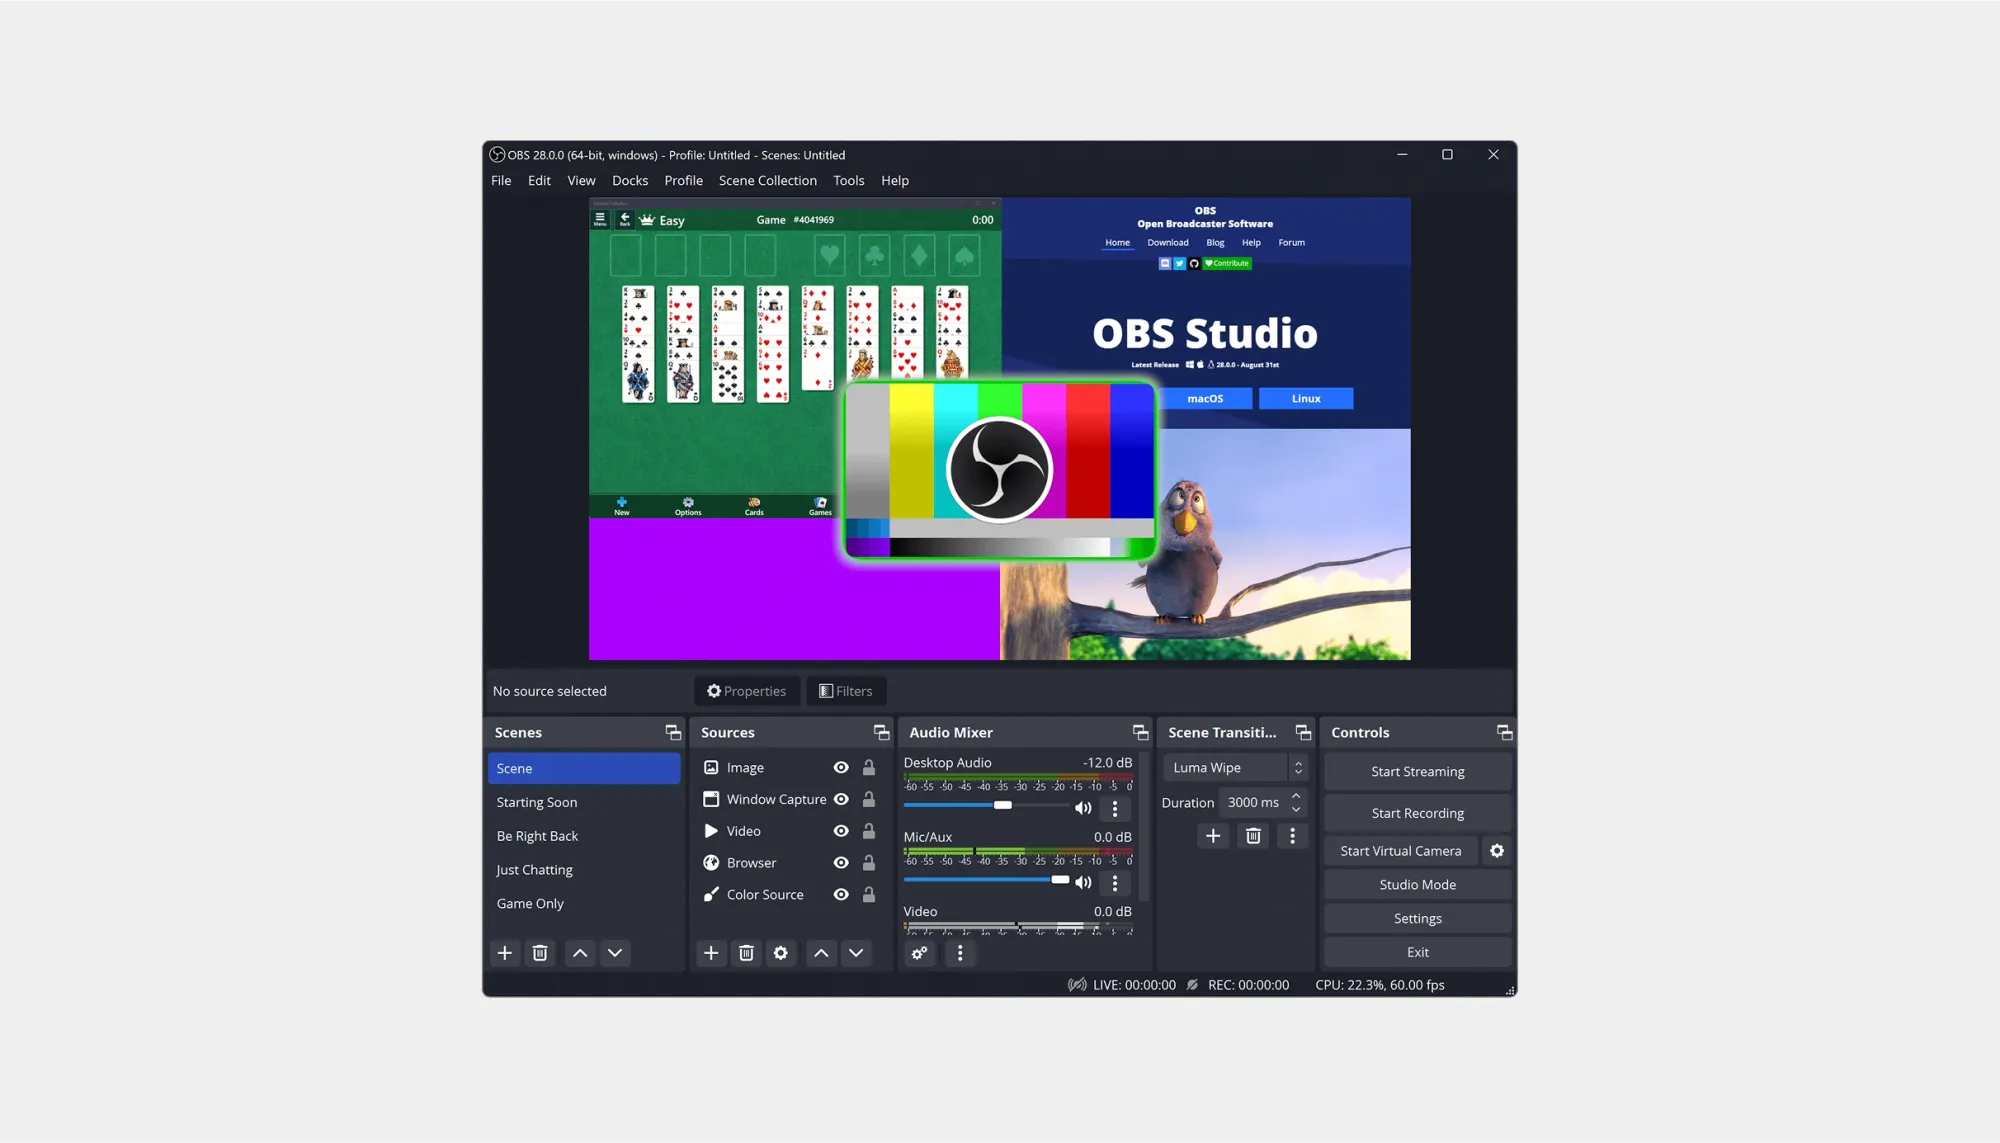Move the selected source up in Sources
This screenshot has width=2000, height=1143.
tap(821, 953)
